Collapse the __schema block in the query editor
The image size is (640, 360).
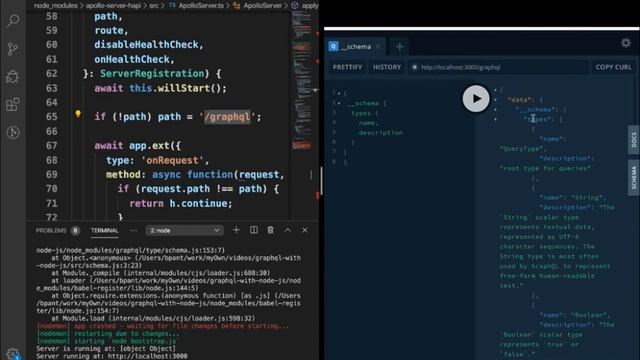[x=339, y=103]
